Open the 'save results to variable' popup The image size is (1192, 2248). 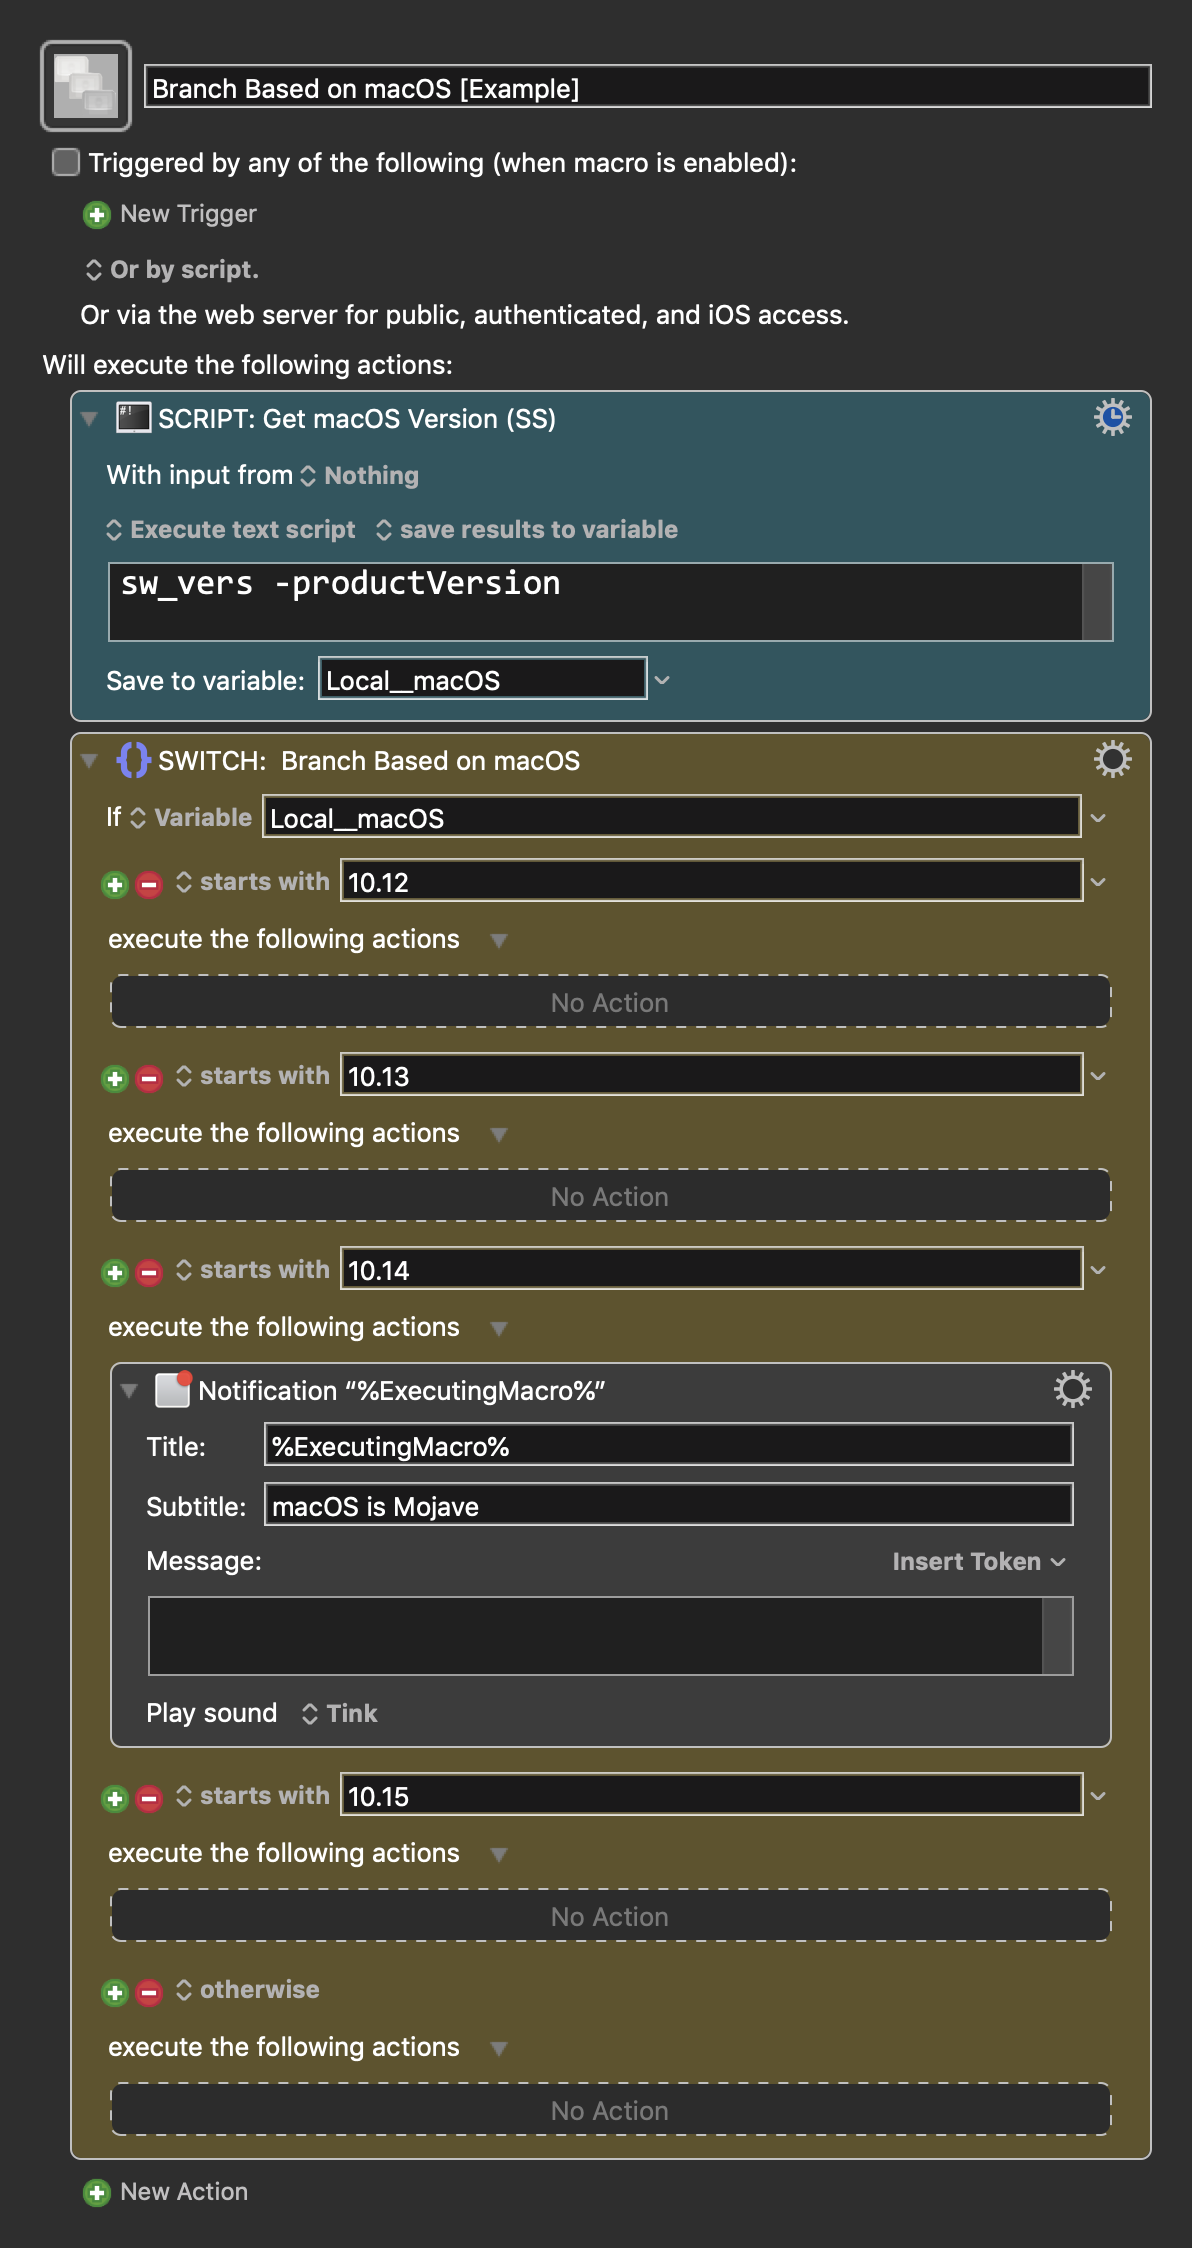click(x=527, y=530)
